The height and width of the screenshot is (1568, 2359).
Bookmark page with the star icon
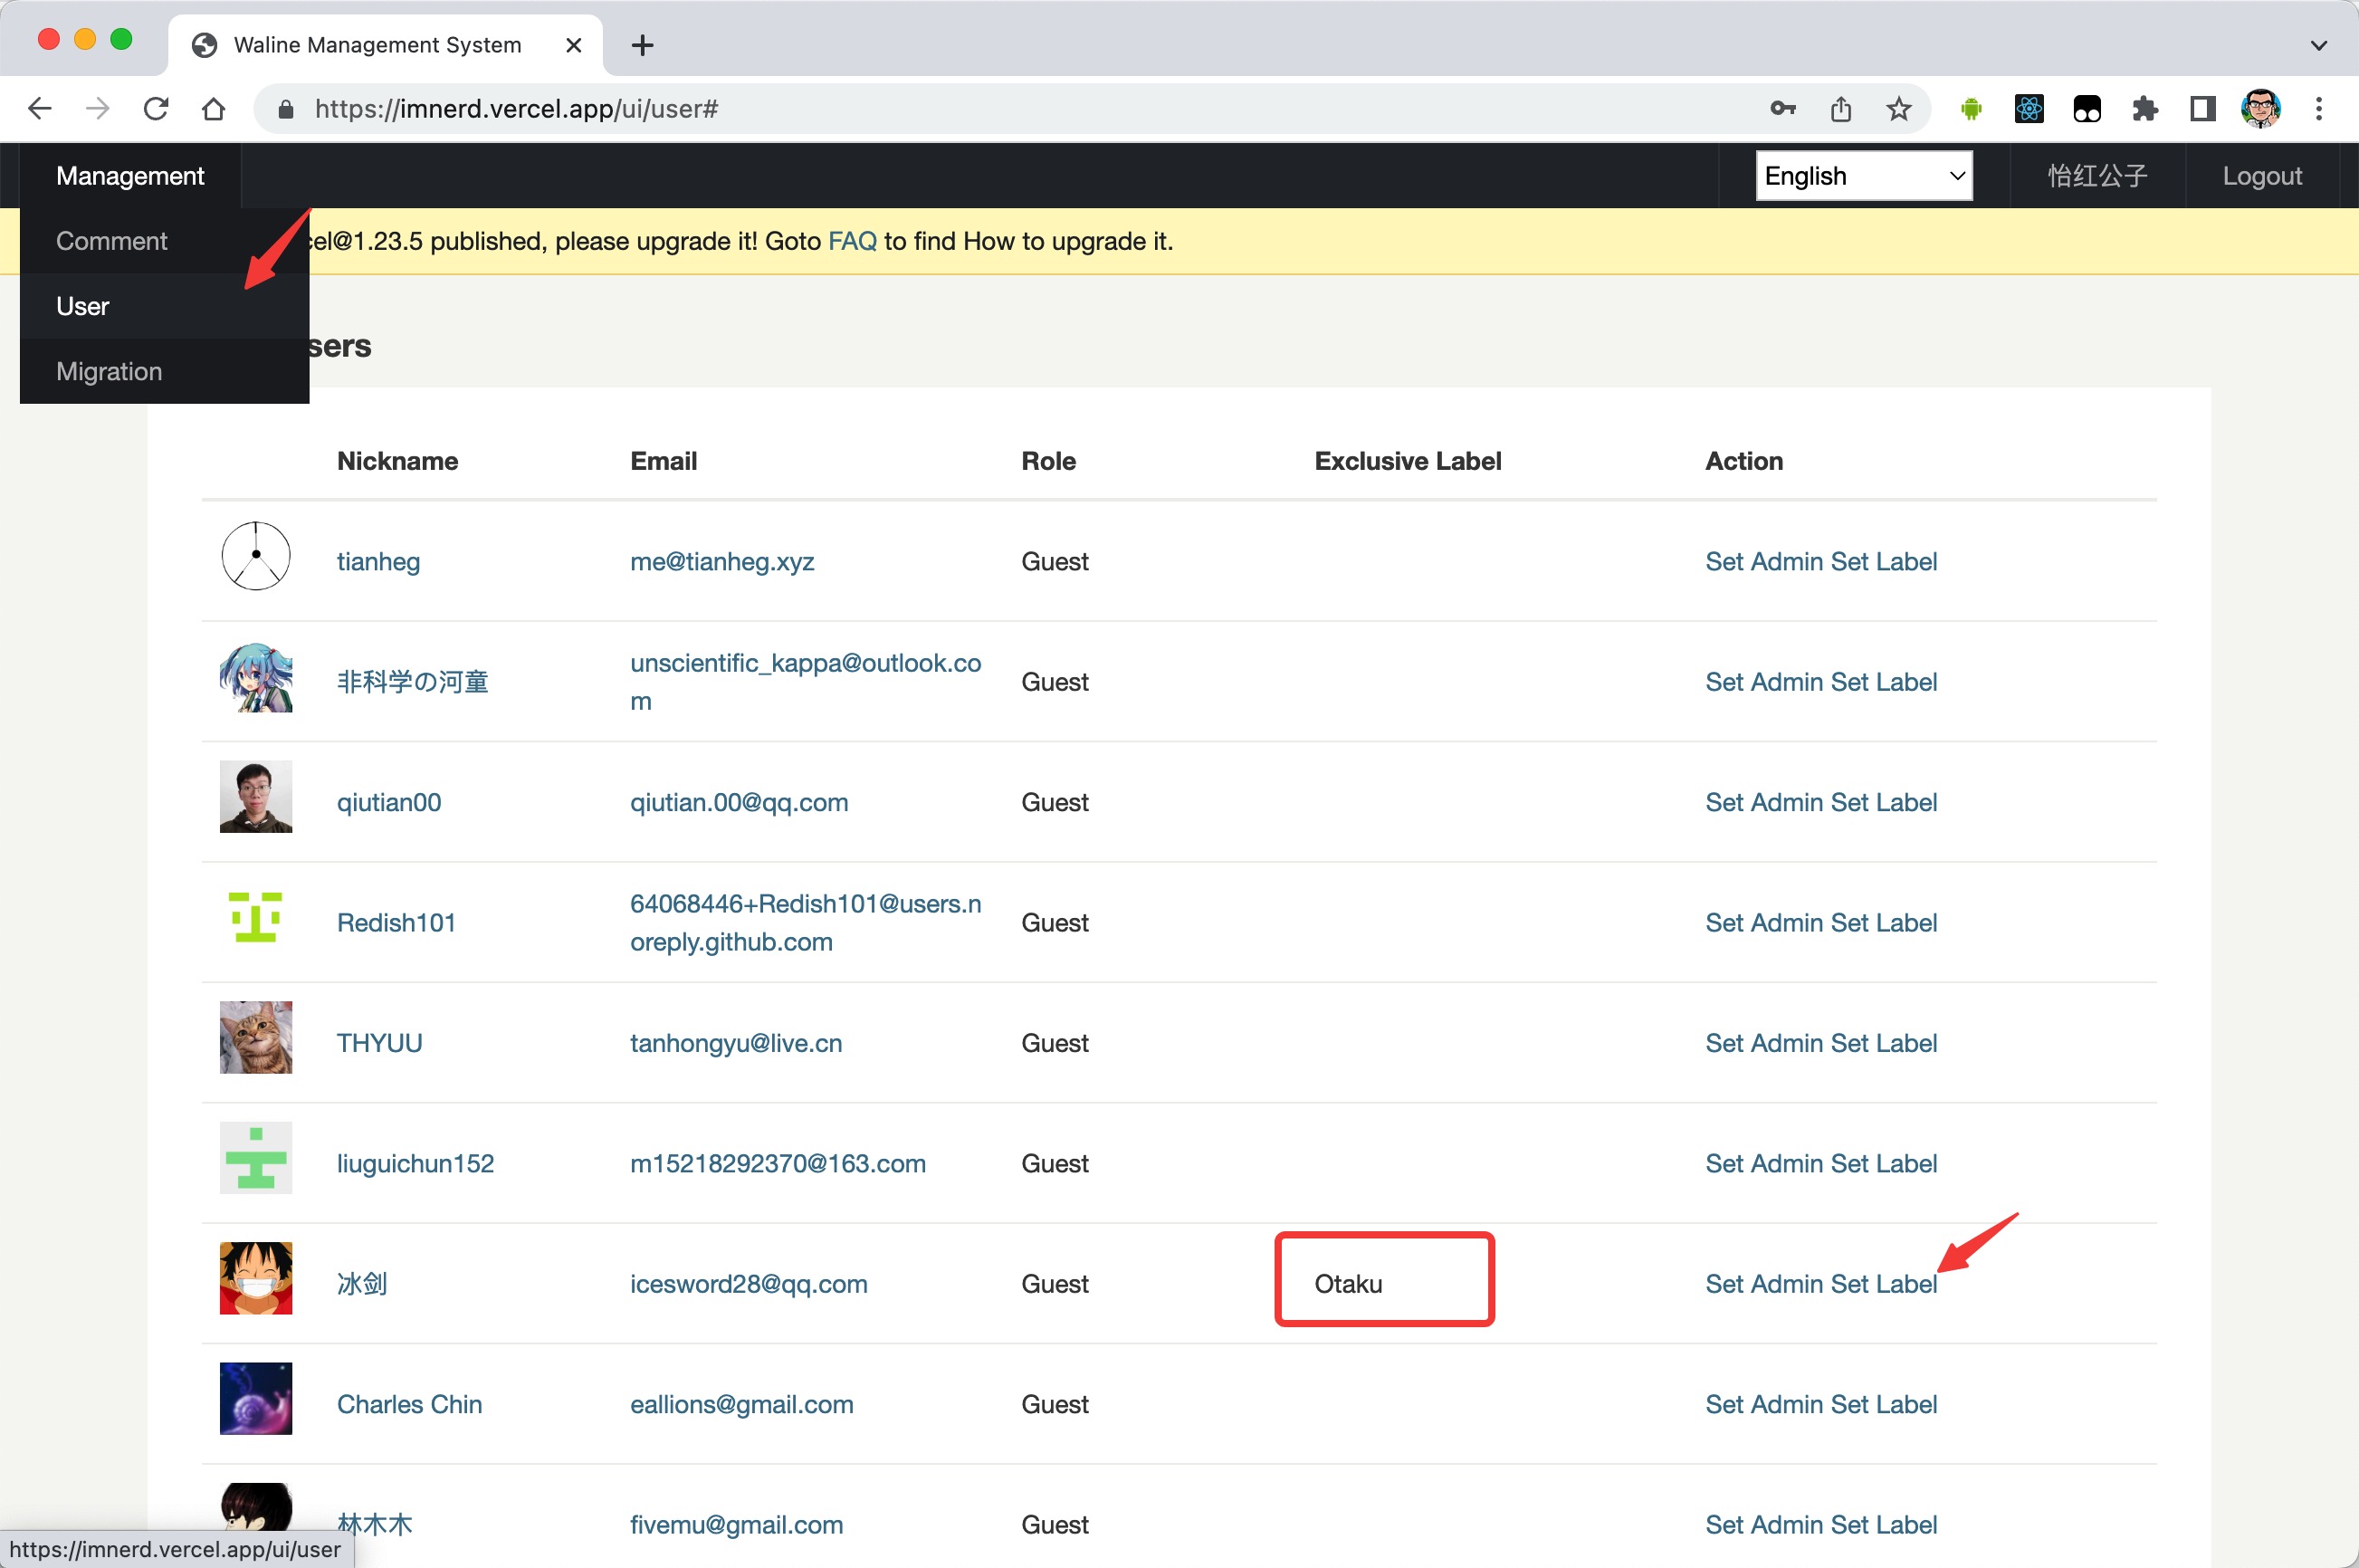point(1898,109)
